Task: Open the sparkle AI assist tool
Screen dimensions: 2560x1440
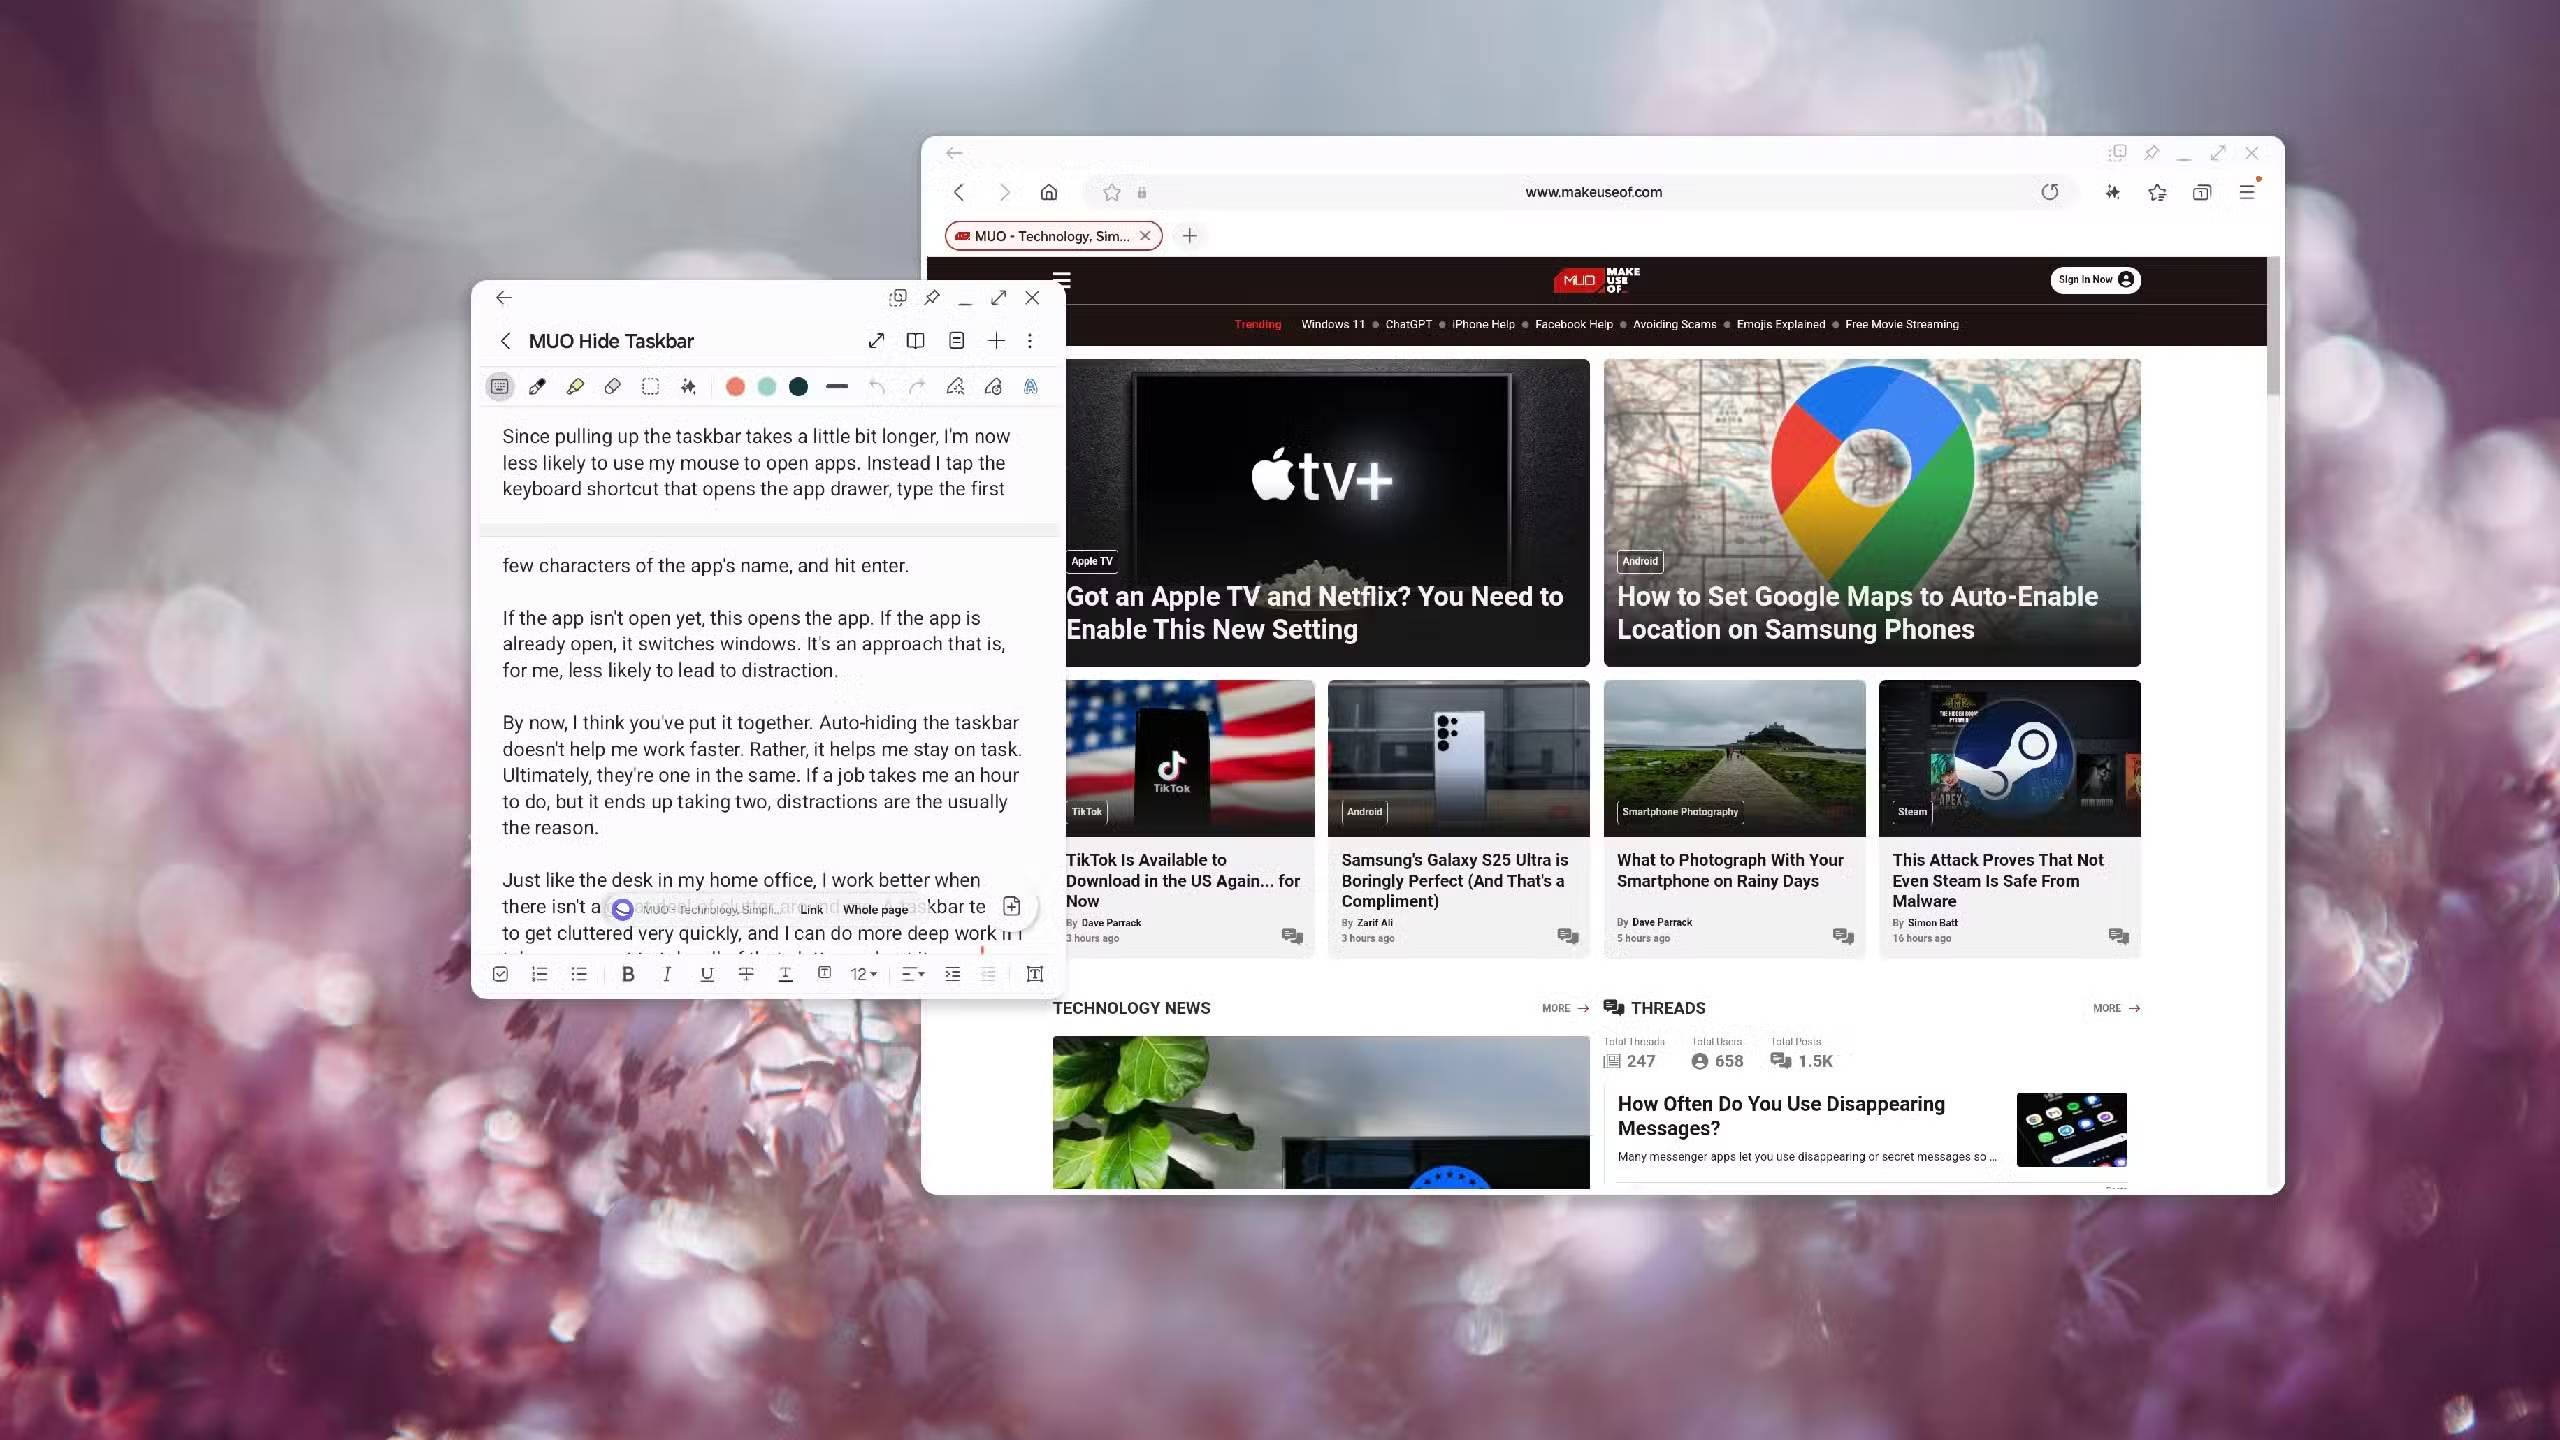Action: (x=688, y=387)
